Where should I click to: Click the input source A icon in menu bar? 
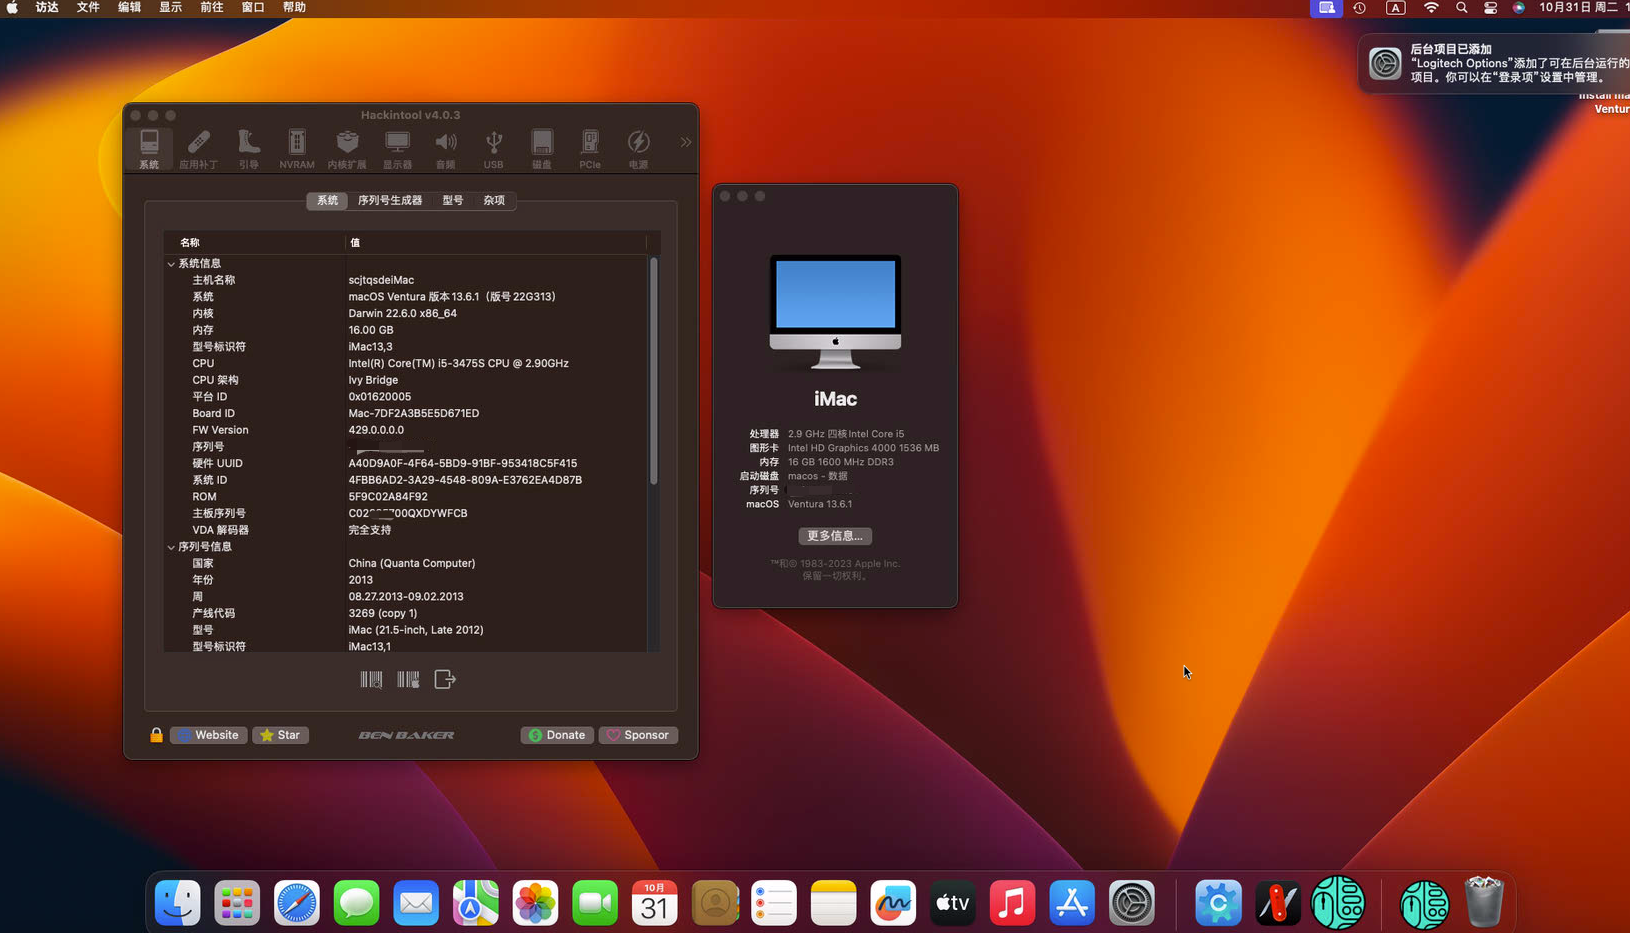[x=1395, y=7]
